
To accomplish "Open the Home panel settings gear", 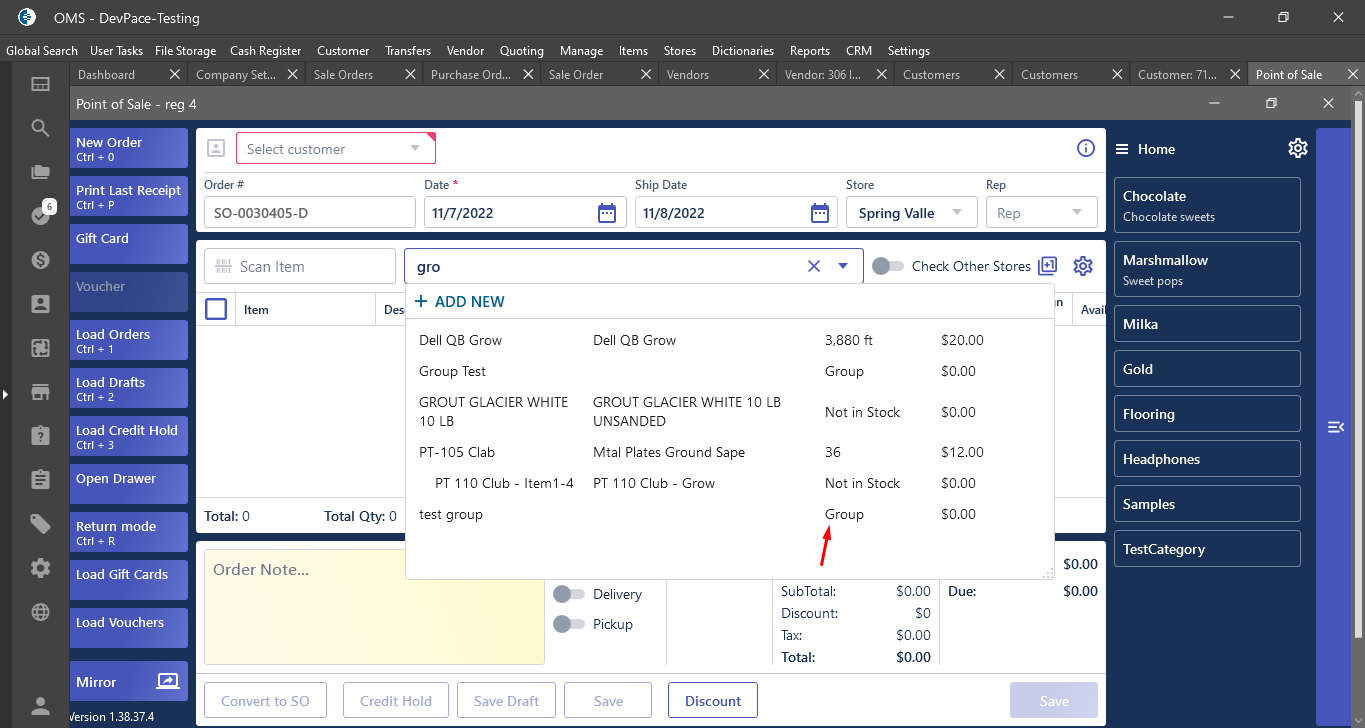I will (x=1297, y=148).
